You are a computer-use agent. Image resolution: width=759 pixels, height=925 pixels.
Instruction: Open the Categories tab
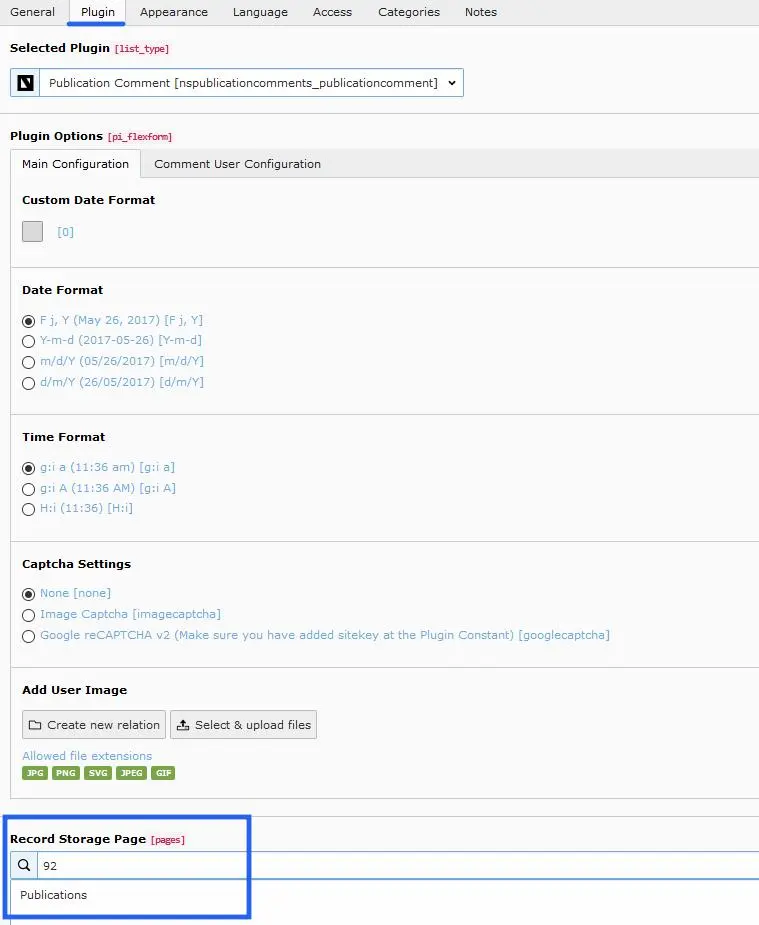tap(409, 12)
